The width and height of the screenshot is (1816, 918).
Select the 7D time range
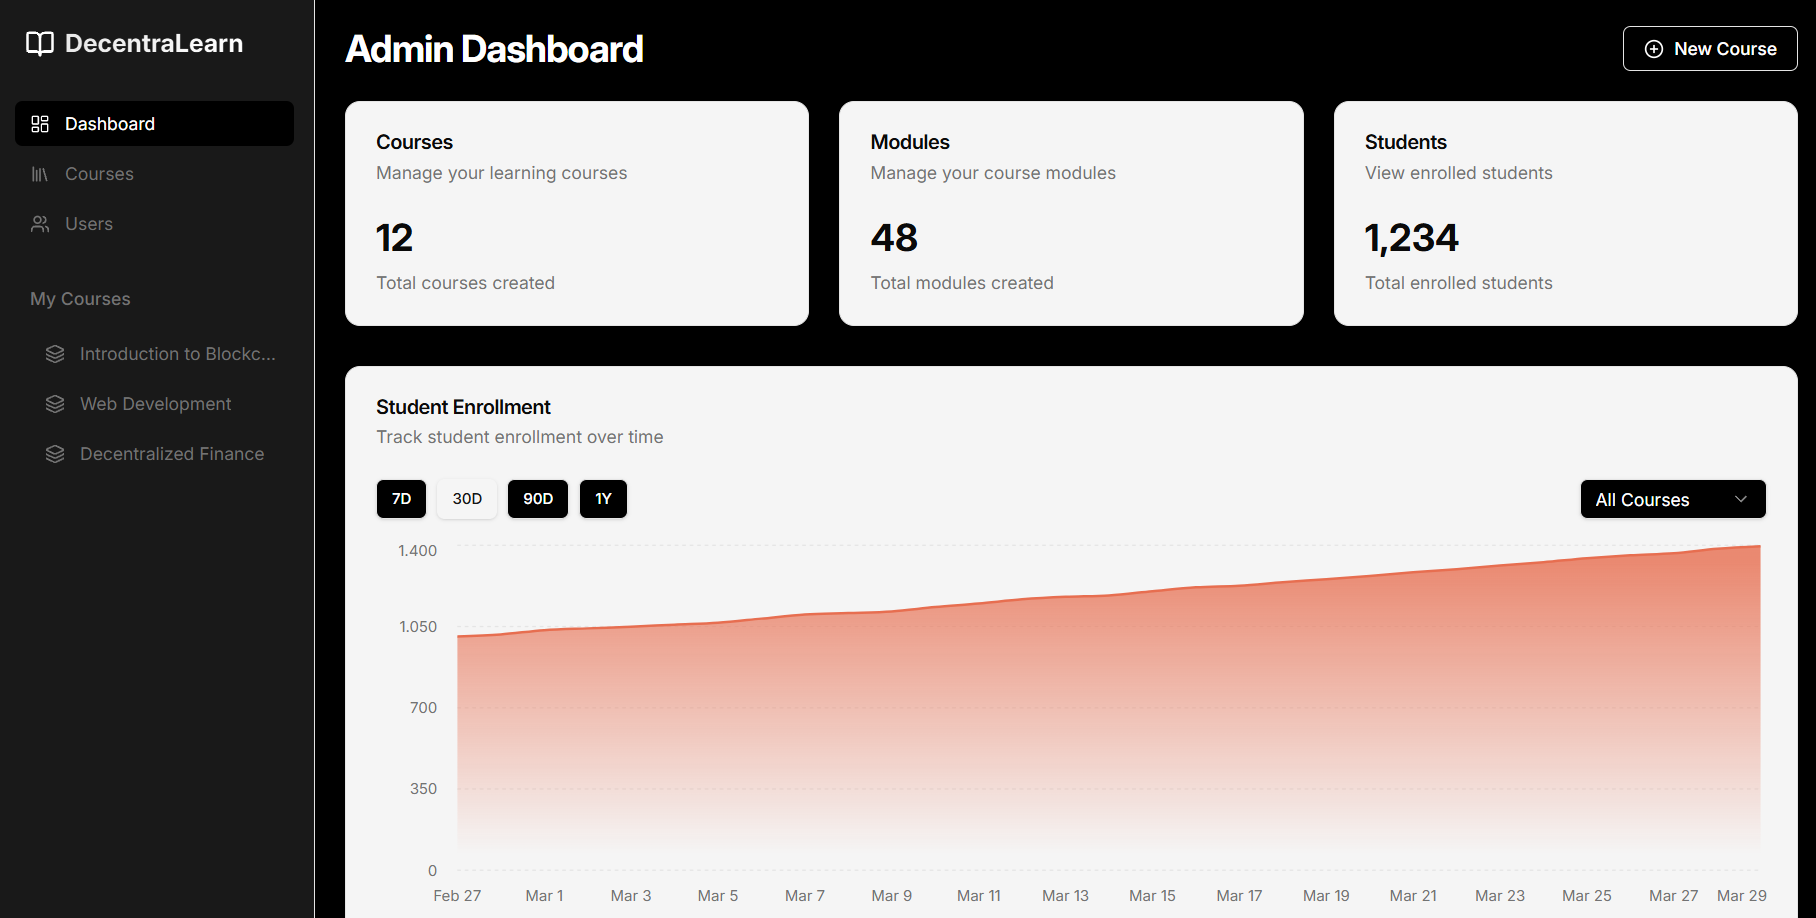(401, 499)
